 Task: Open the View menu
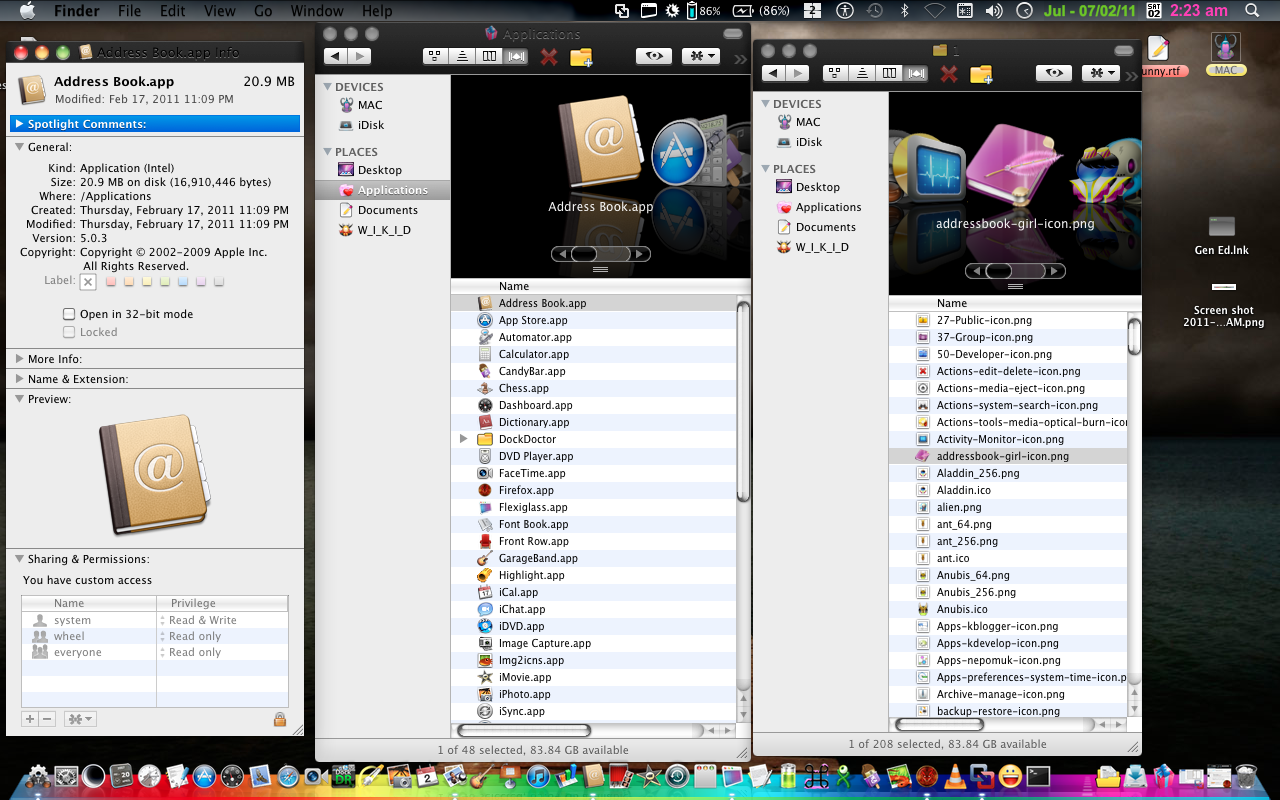(x=219, y=11)
